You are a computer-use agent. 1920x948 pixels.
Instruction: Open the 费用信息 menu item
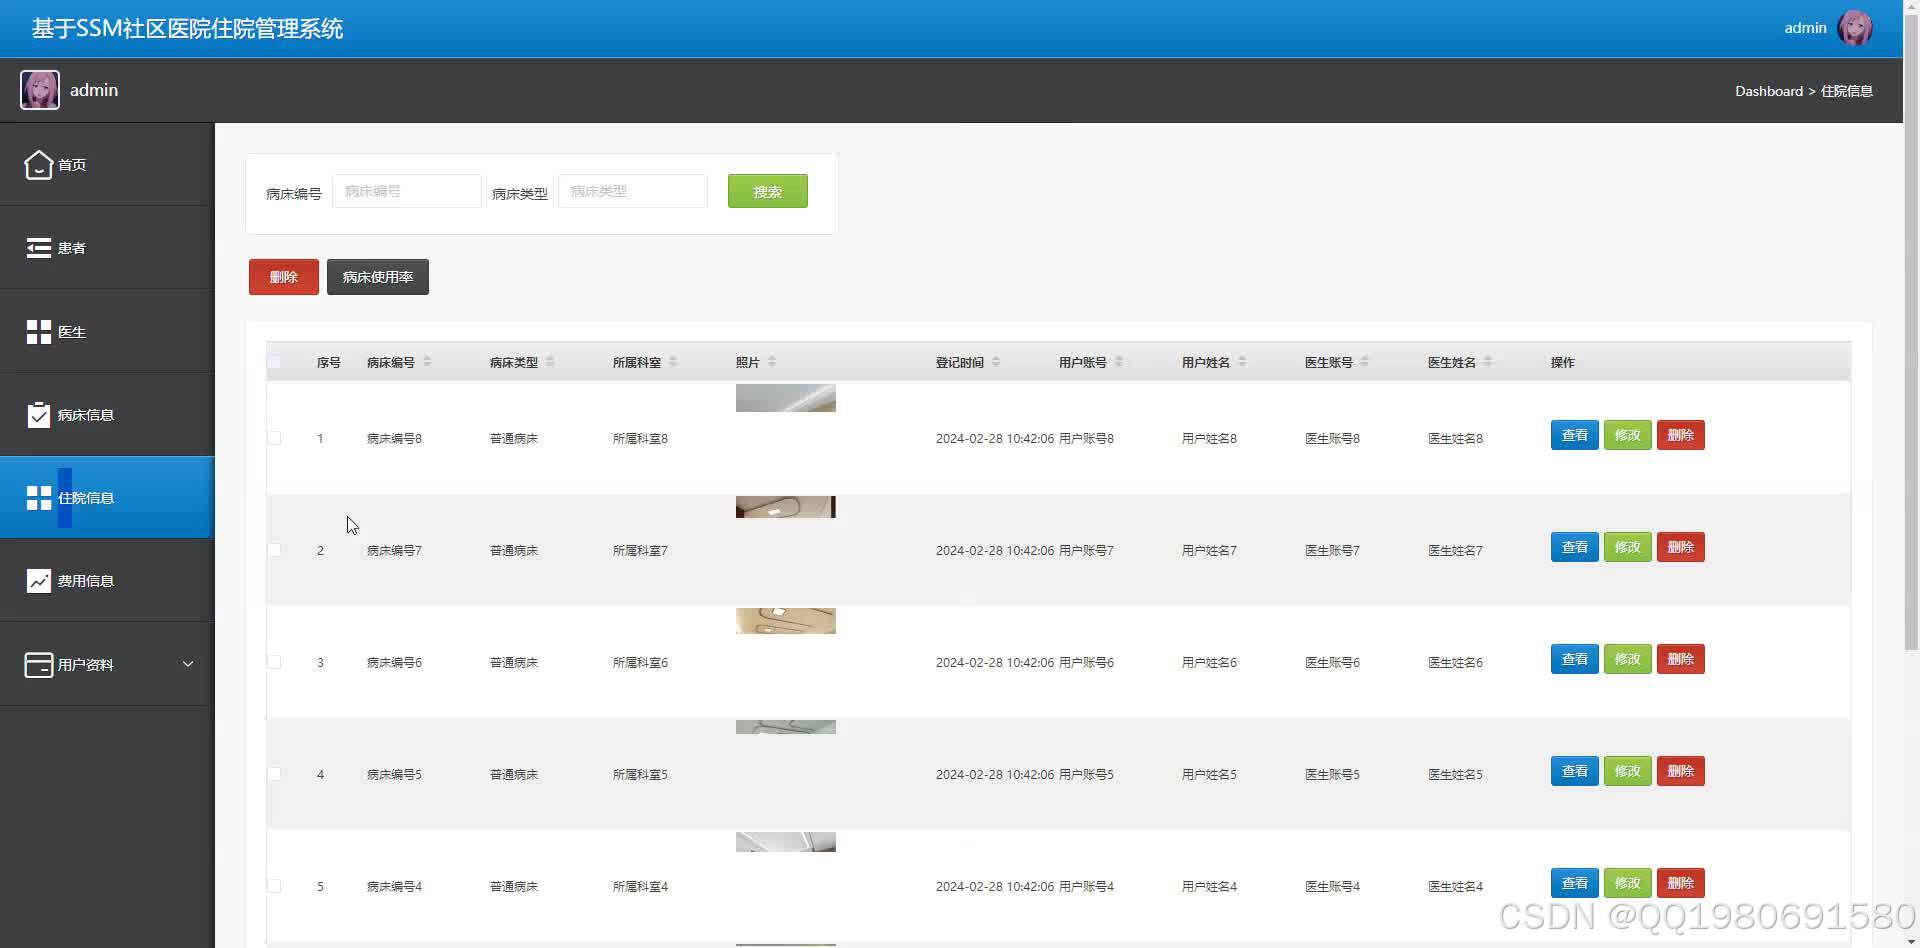(x=107, y=581)
